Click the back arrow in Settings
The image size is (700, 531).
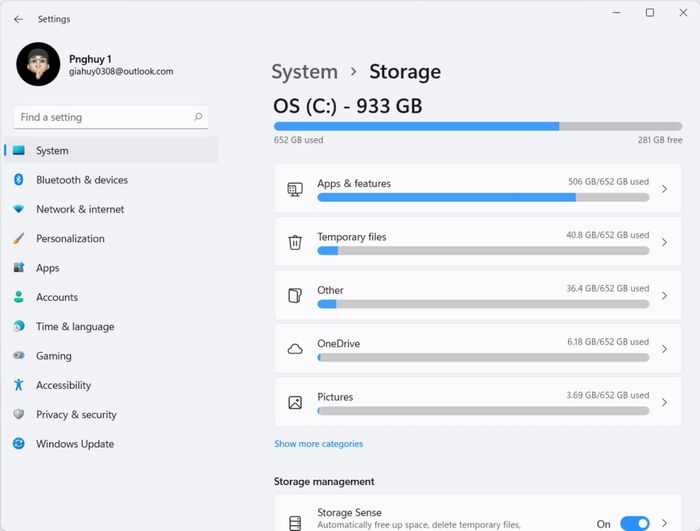tap(18, 19)
